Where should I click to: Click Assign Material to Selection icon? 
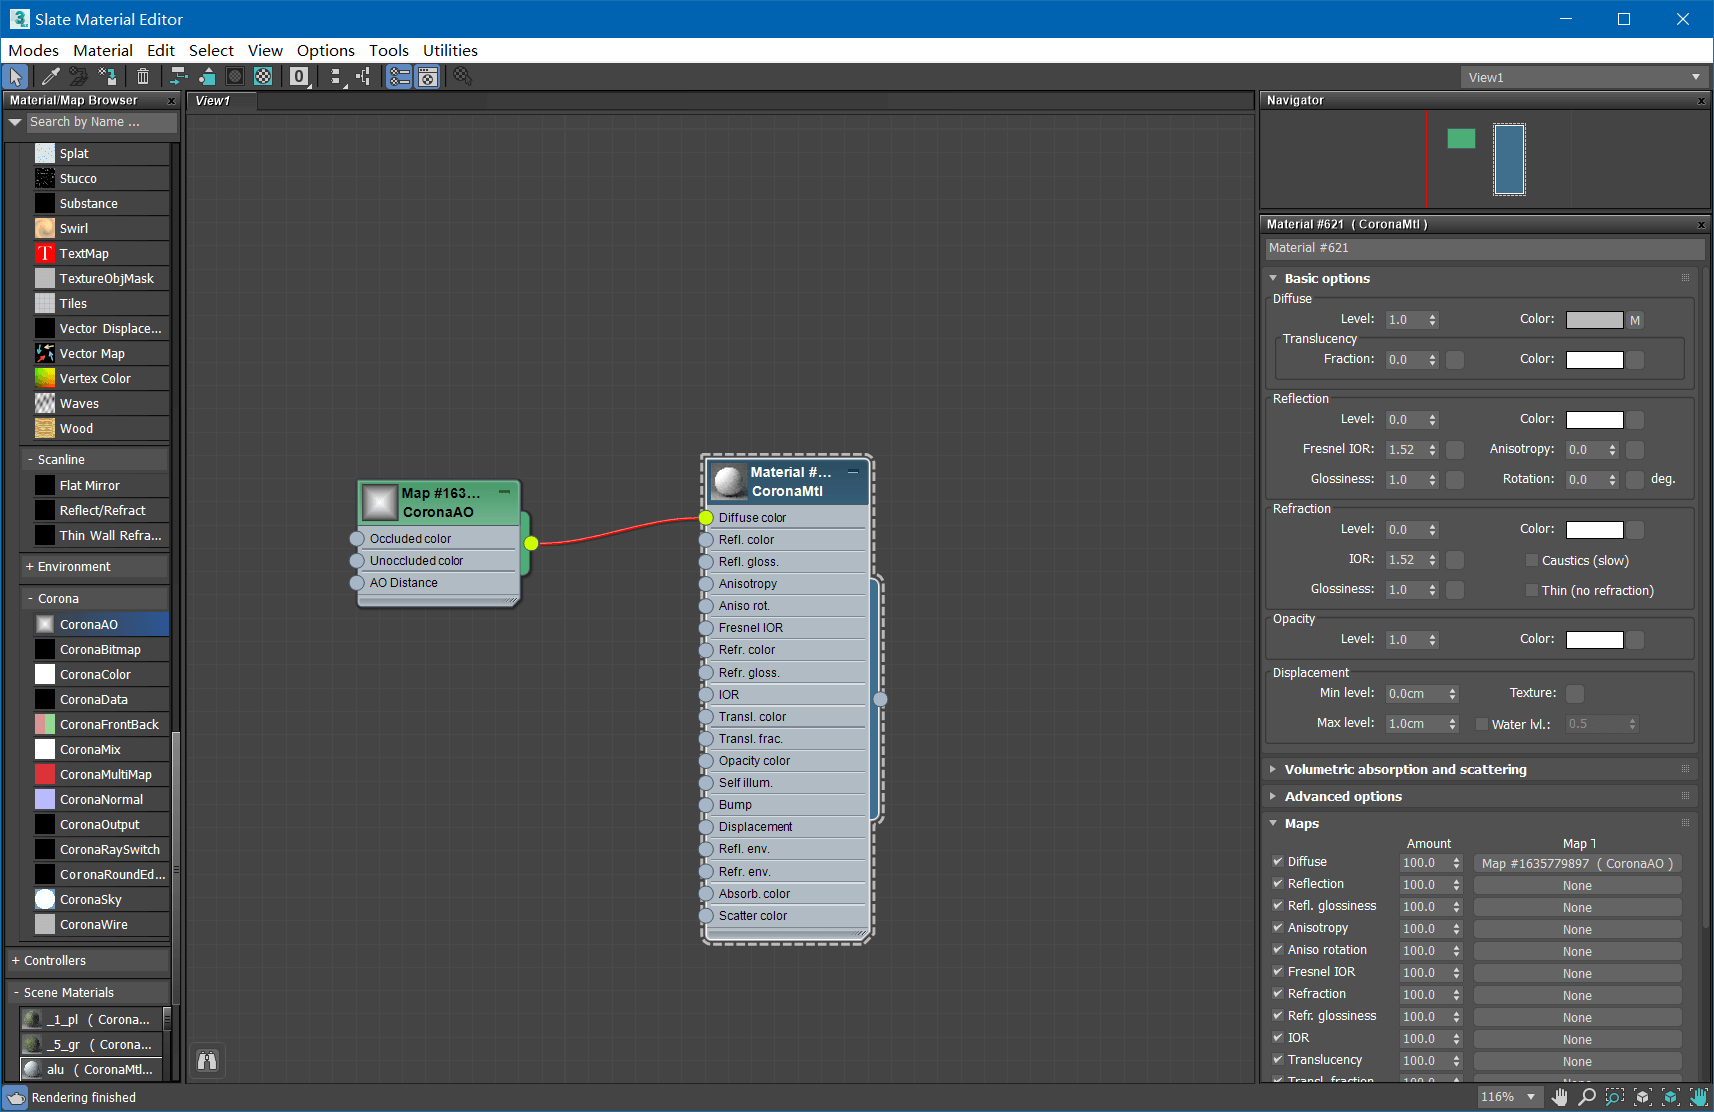(x=108, y=77)
